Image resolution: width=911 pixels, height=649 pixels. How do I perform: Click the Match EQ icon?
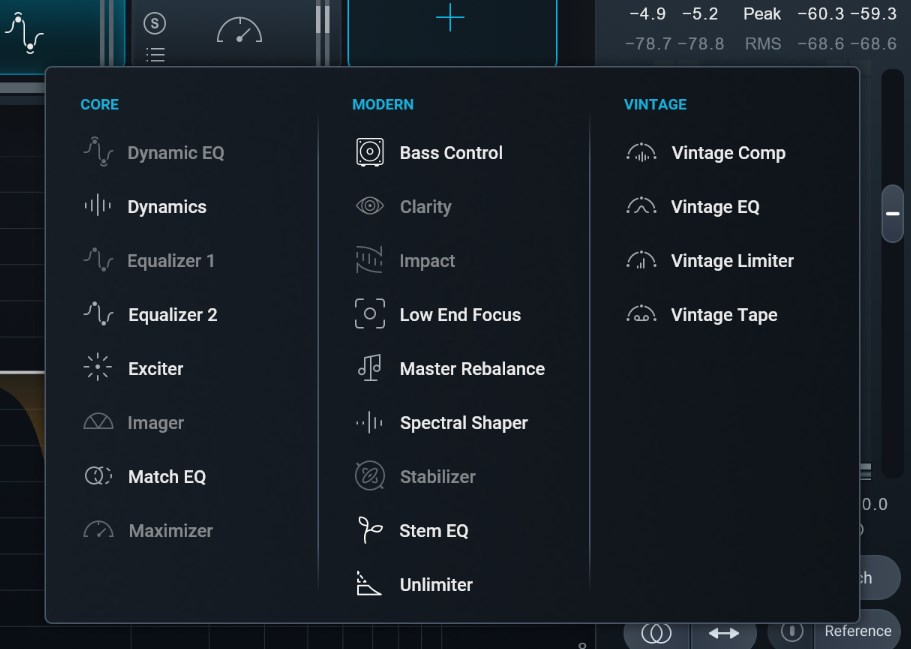97,477
